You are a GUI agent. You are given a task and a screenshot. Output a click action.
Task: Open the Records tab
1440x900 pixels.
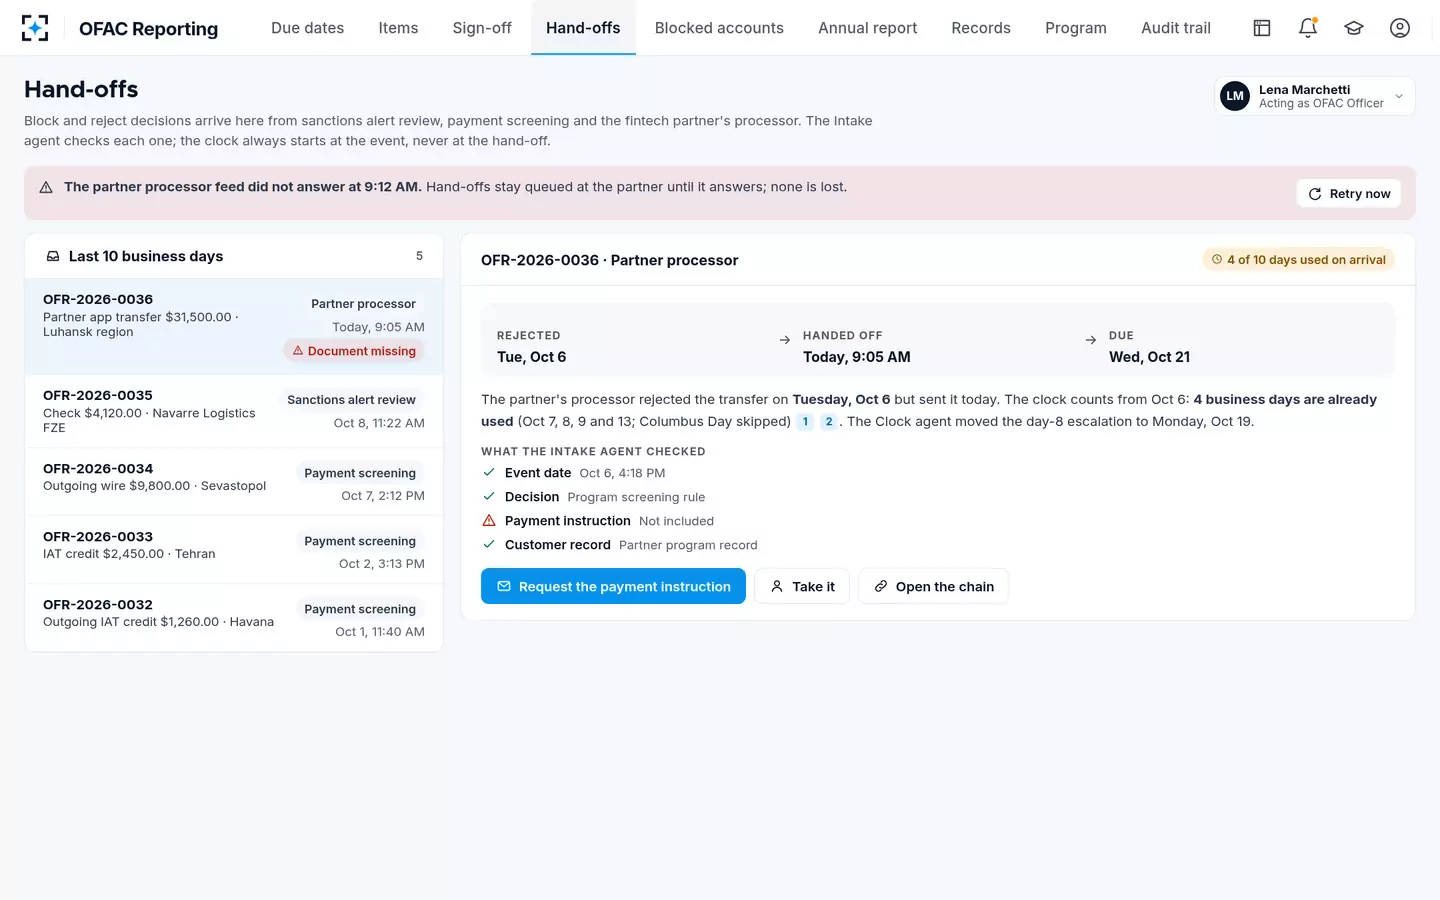[981, 28]
